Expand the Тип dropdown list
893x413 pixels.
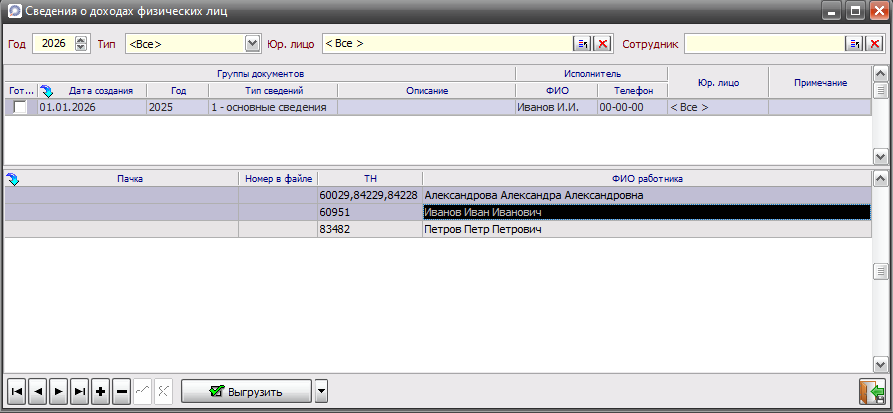[252, 44]
